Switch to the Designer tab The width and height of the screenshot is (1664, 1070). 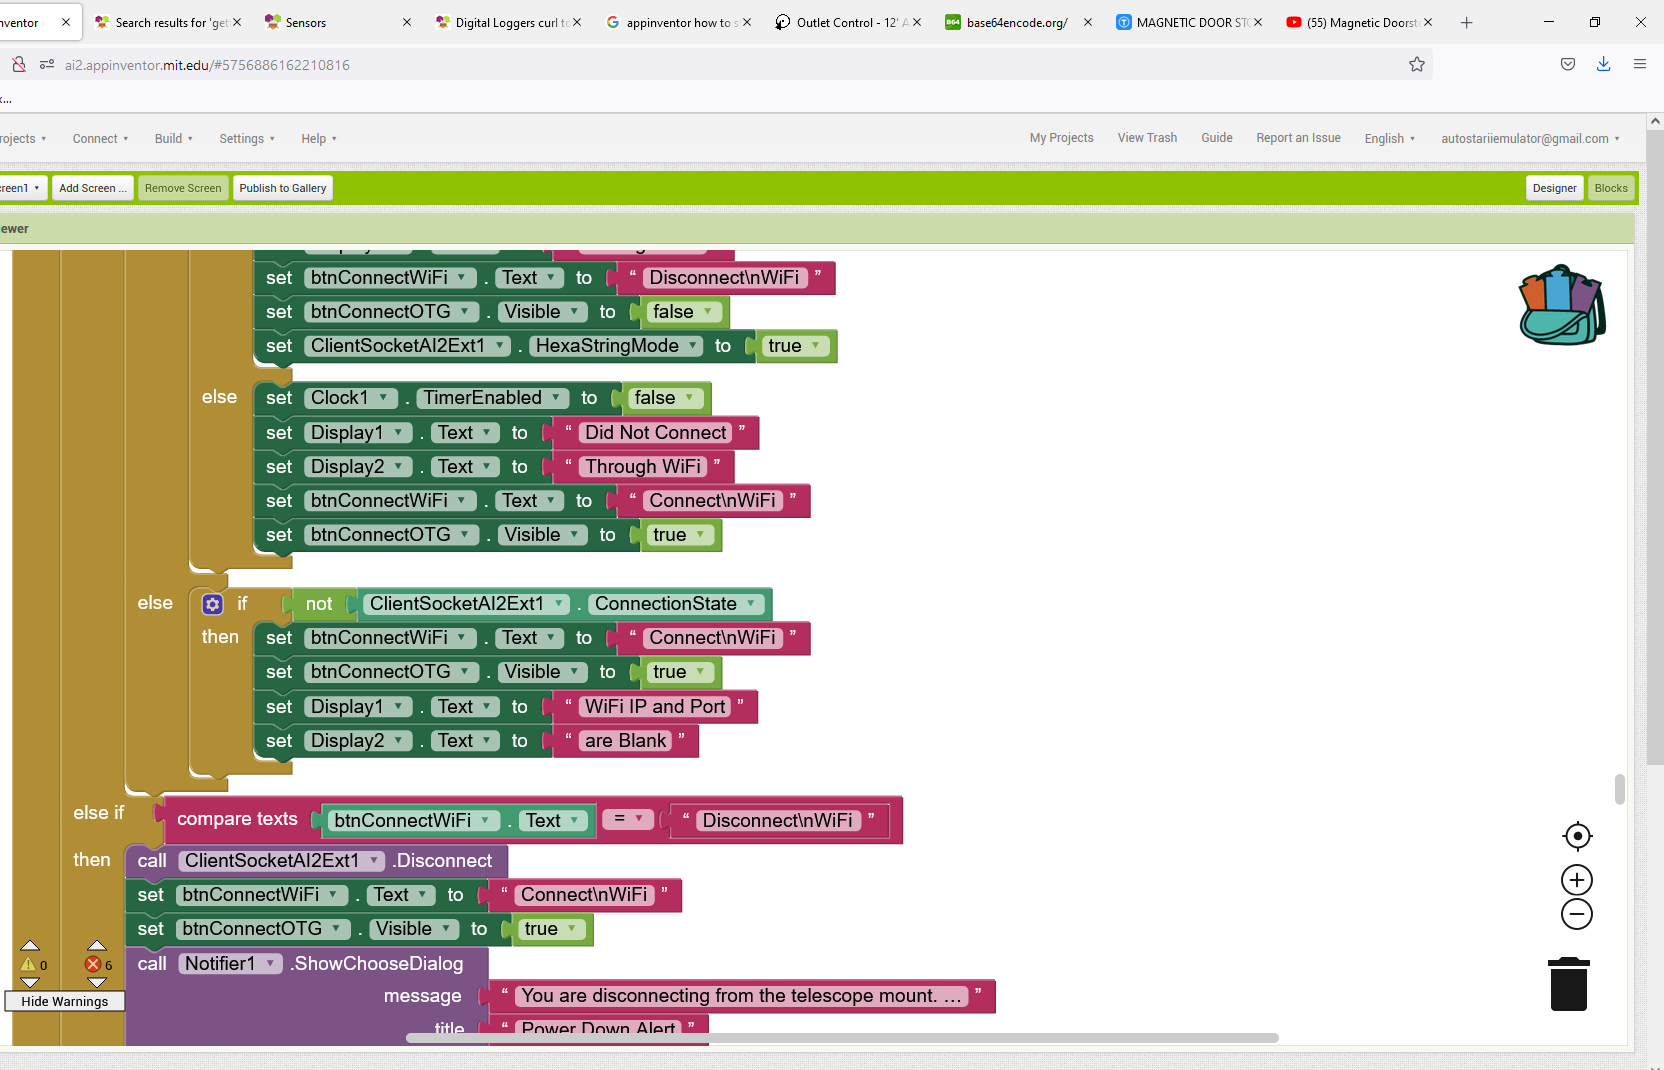coord(1553,187)
